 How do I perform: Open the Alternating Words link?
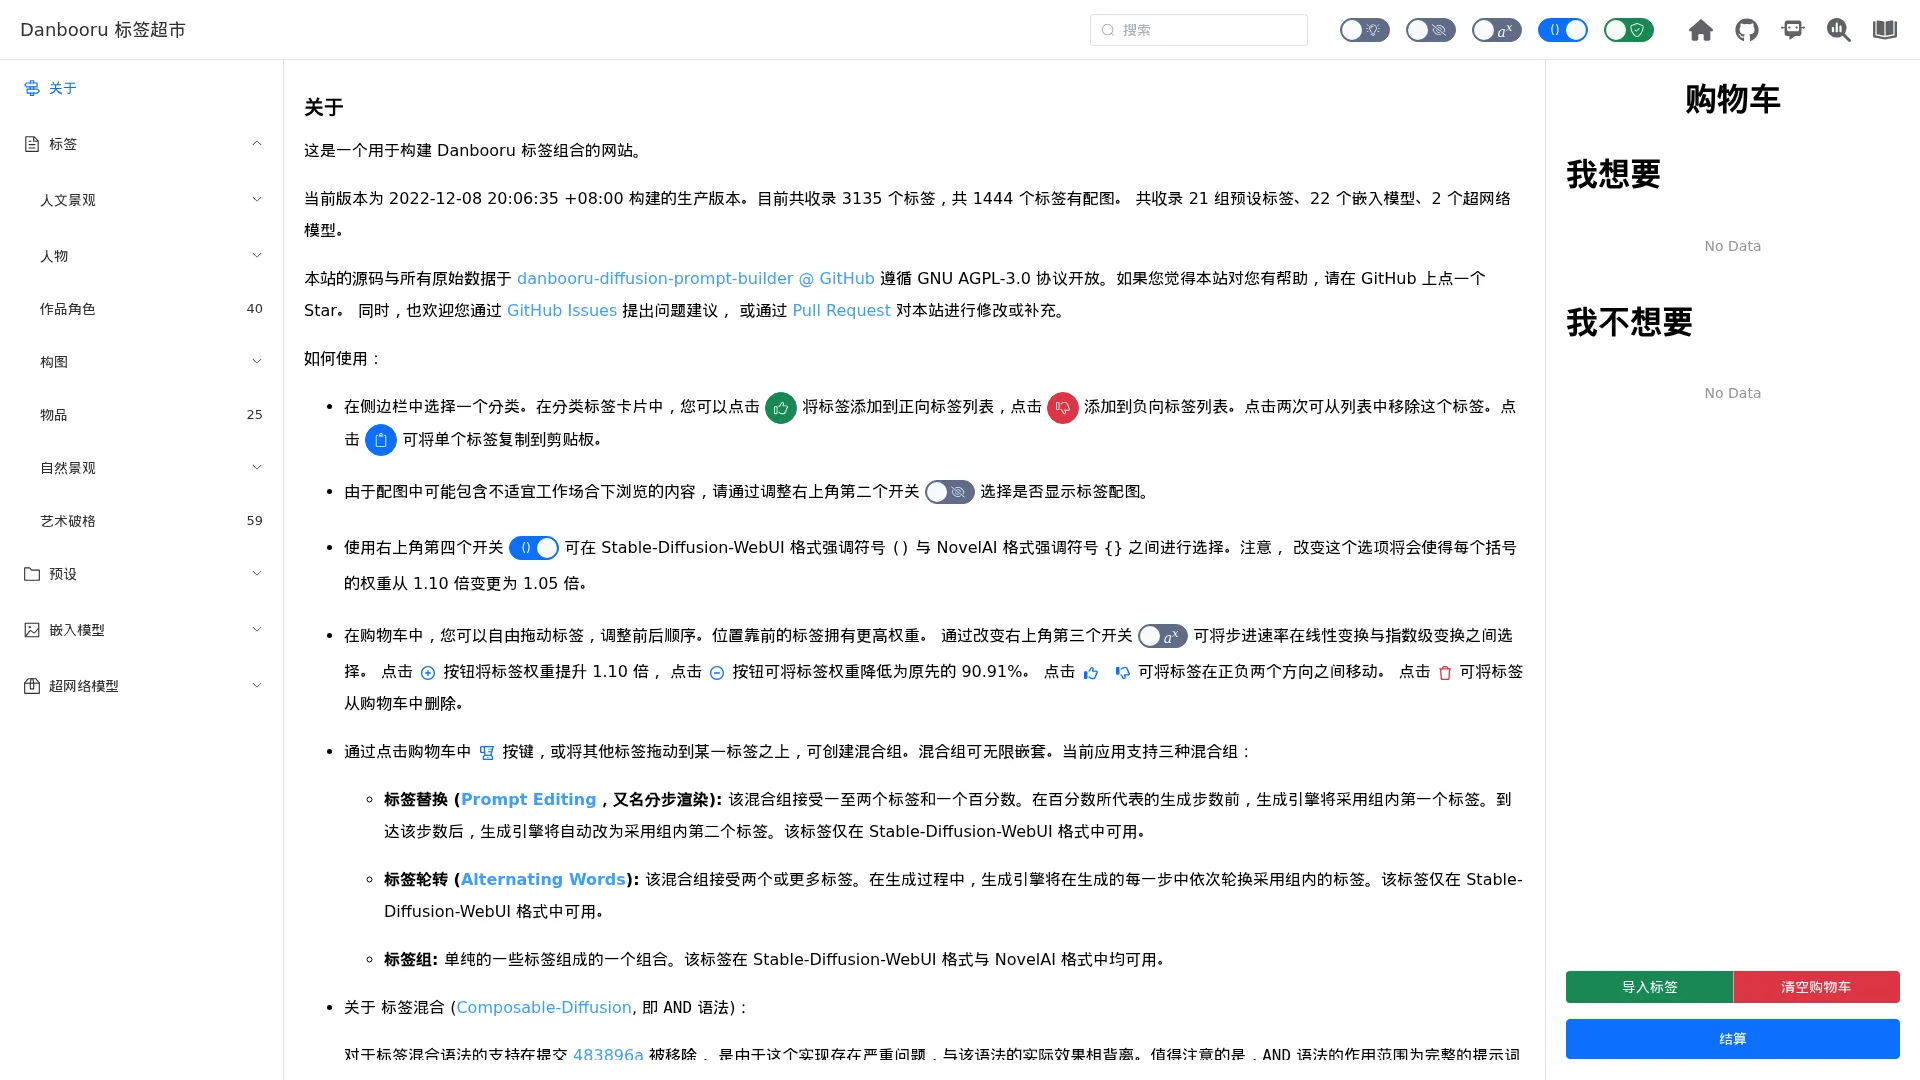coord(543,880)
